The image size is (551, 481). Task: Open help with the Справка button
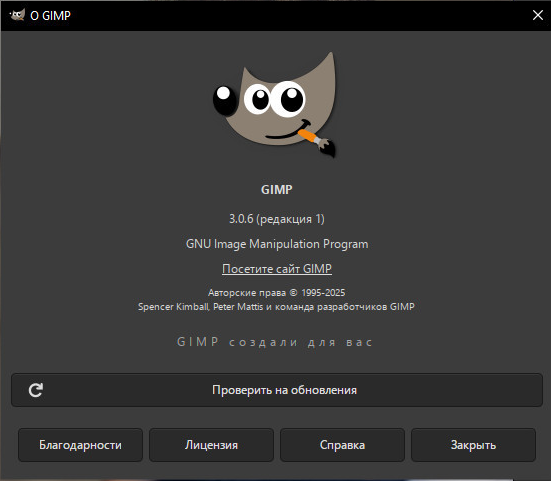342,445
